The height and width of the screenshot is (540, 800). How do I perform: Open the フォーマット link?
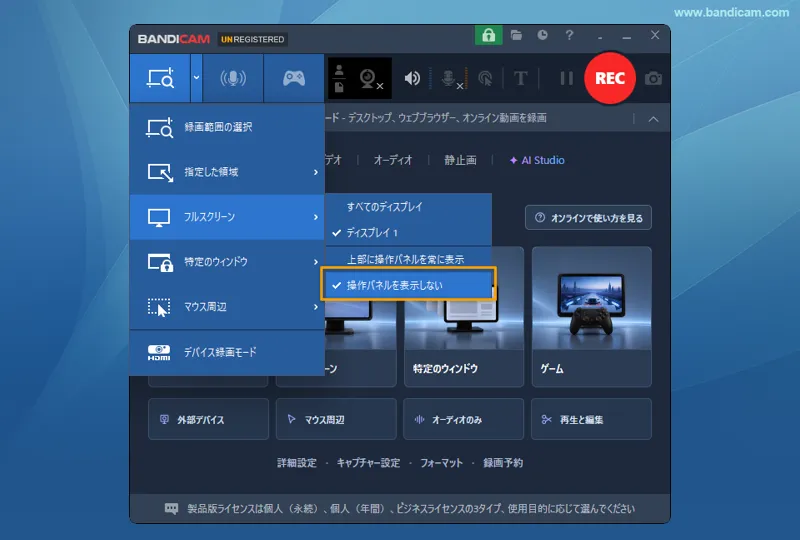pyautogui.click(x=441, y=463)
